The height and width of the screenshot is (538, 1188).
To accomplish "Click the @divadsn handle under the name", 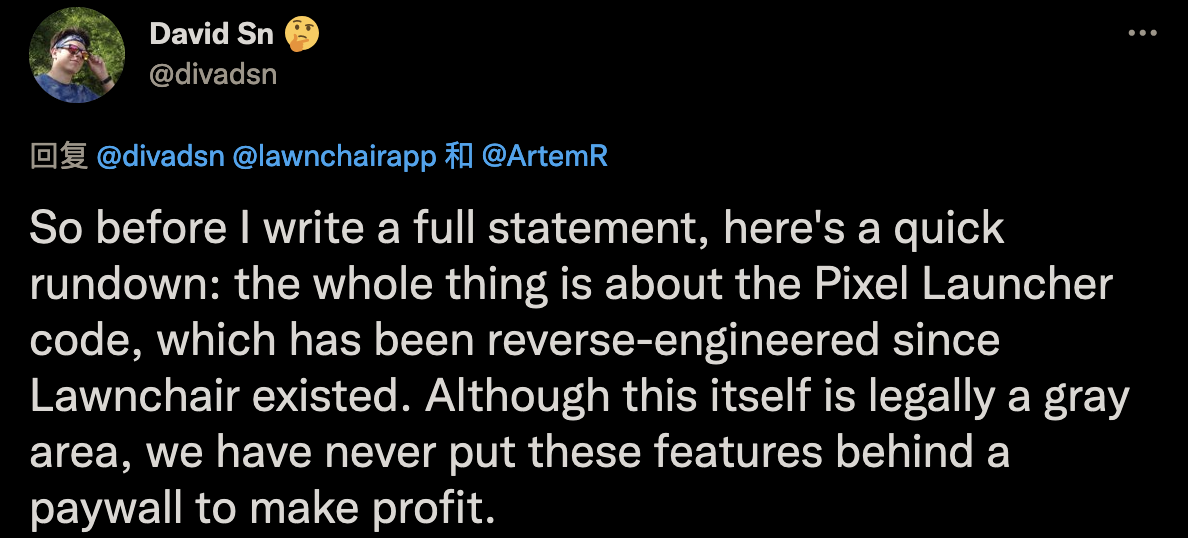I will 212,73.
